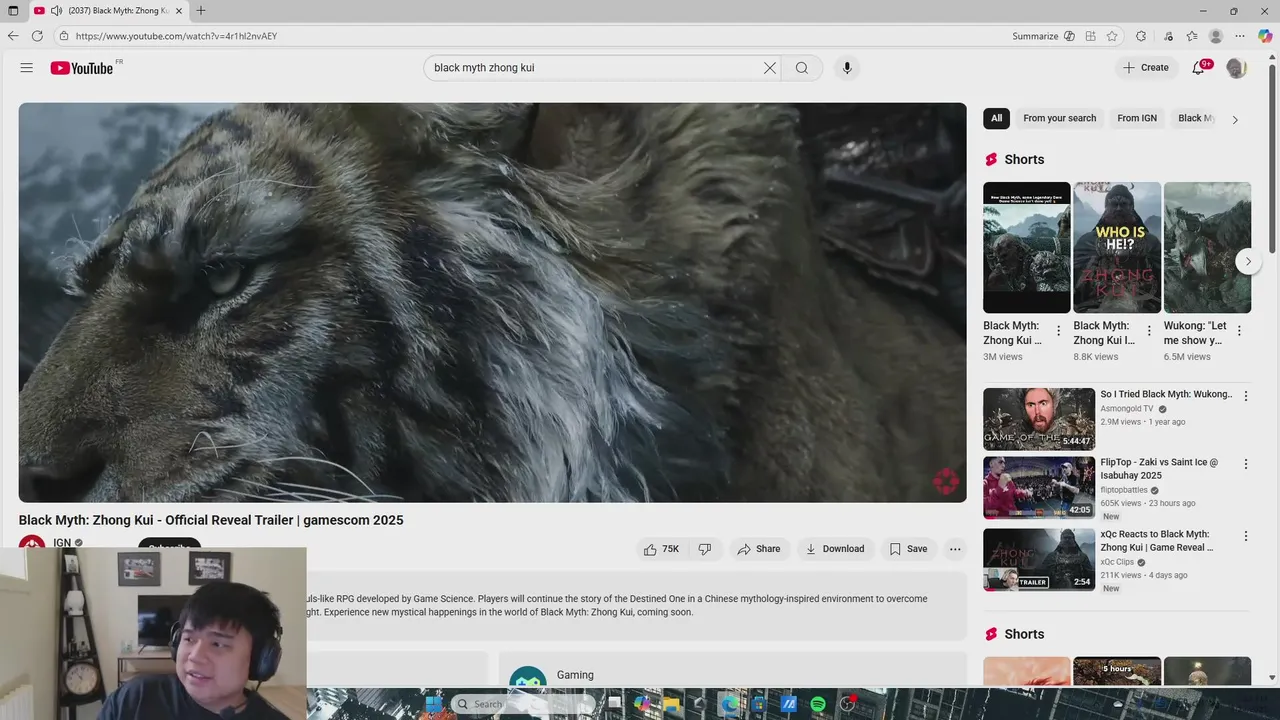Viewport: 1280px width, 720px height.
Task: Open options for 8.8K views Short
Action: pyautogui.click(x=1149, y=331)
